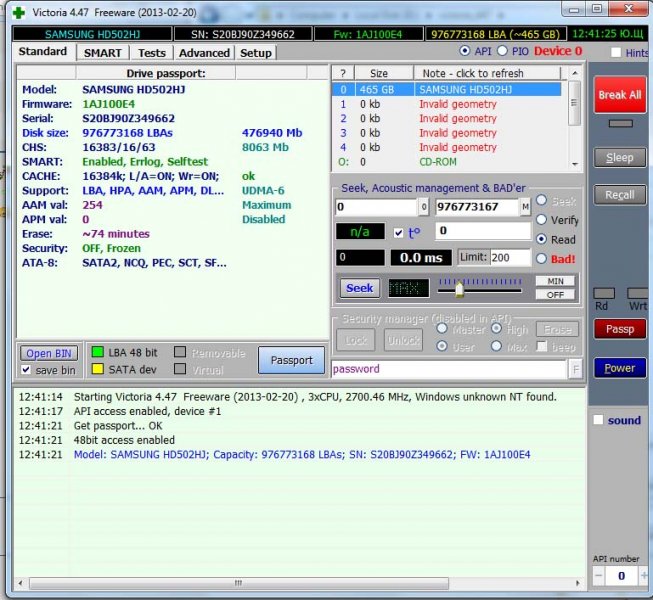Click the MAX acoustic display box
This screenshot has width=653, height=600.
coord(409,288)
